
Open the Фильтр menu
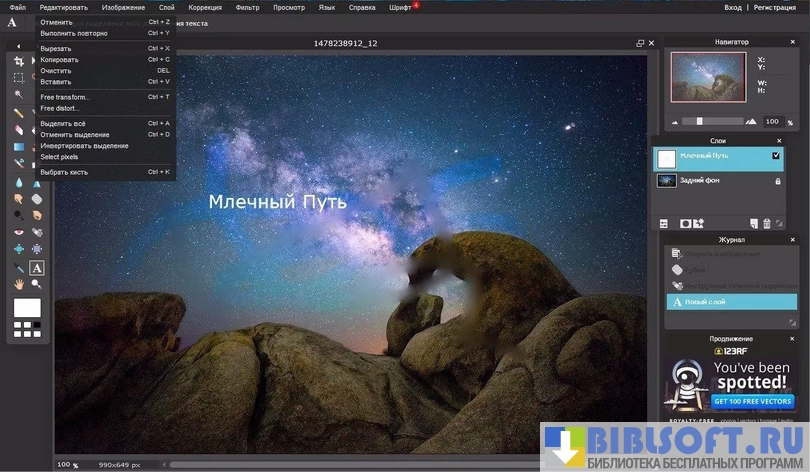(247, 7)
